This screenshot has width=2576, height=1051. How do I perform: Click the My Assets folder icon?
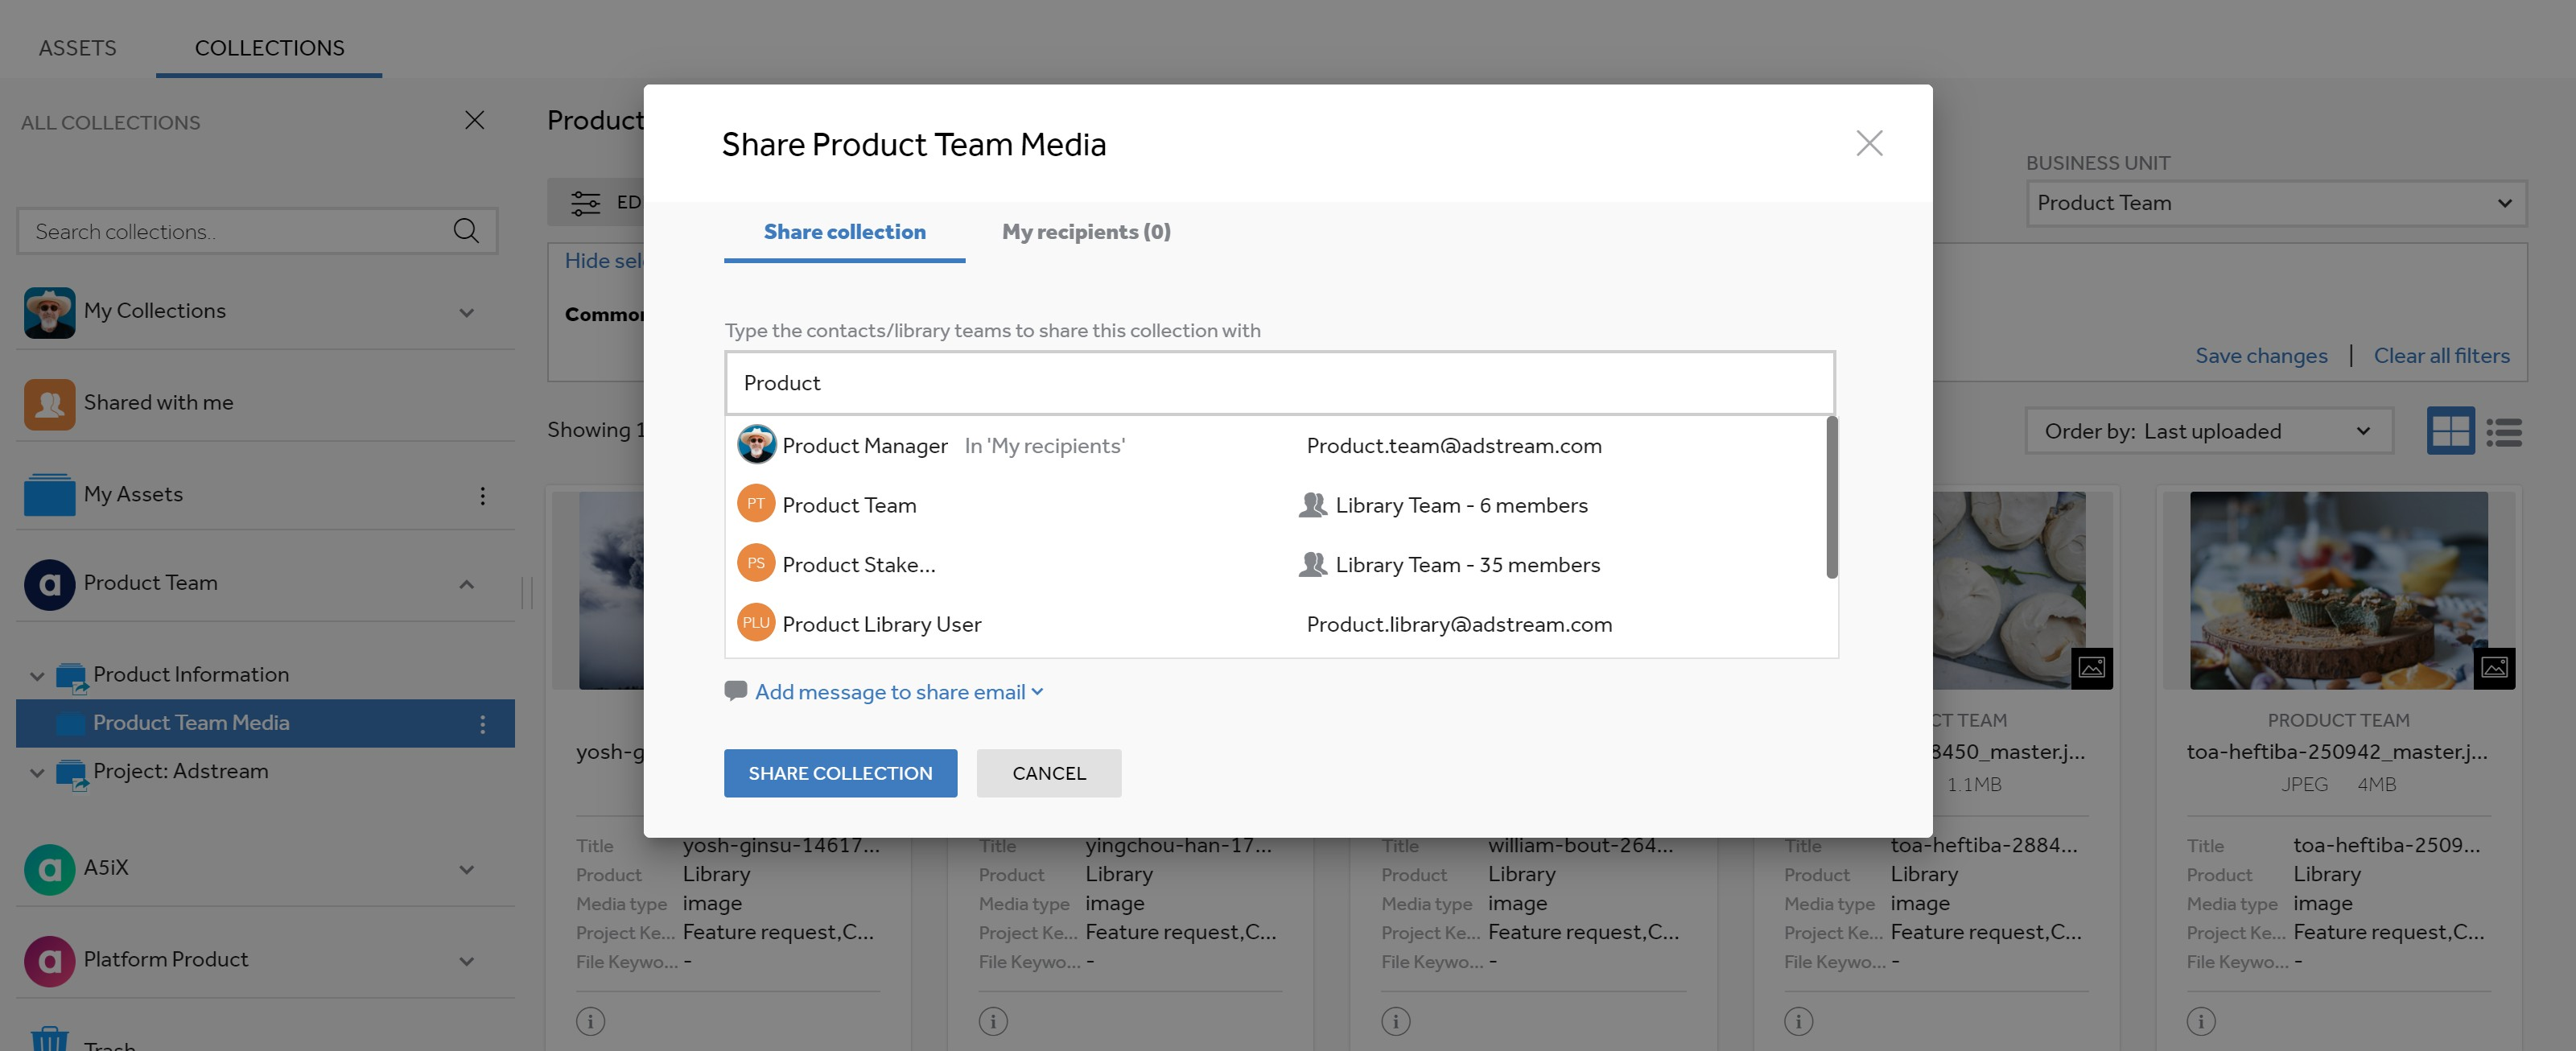coord(49,494)
